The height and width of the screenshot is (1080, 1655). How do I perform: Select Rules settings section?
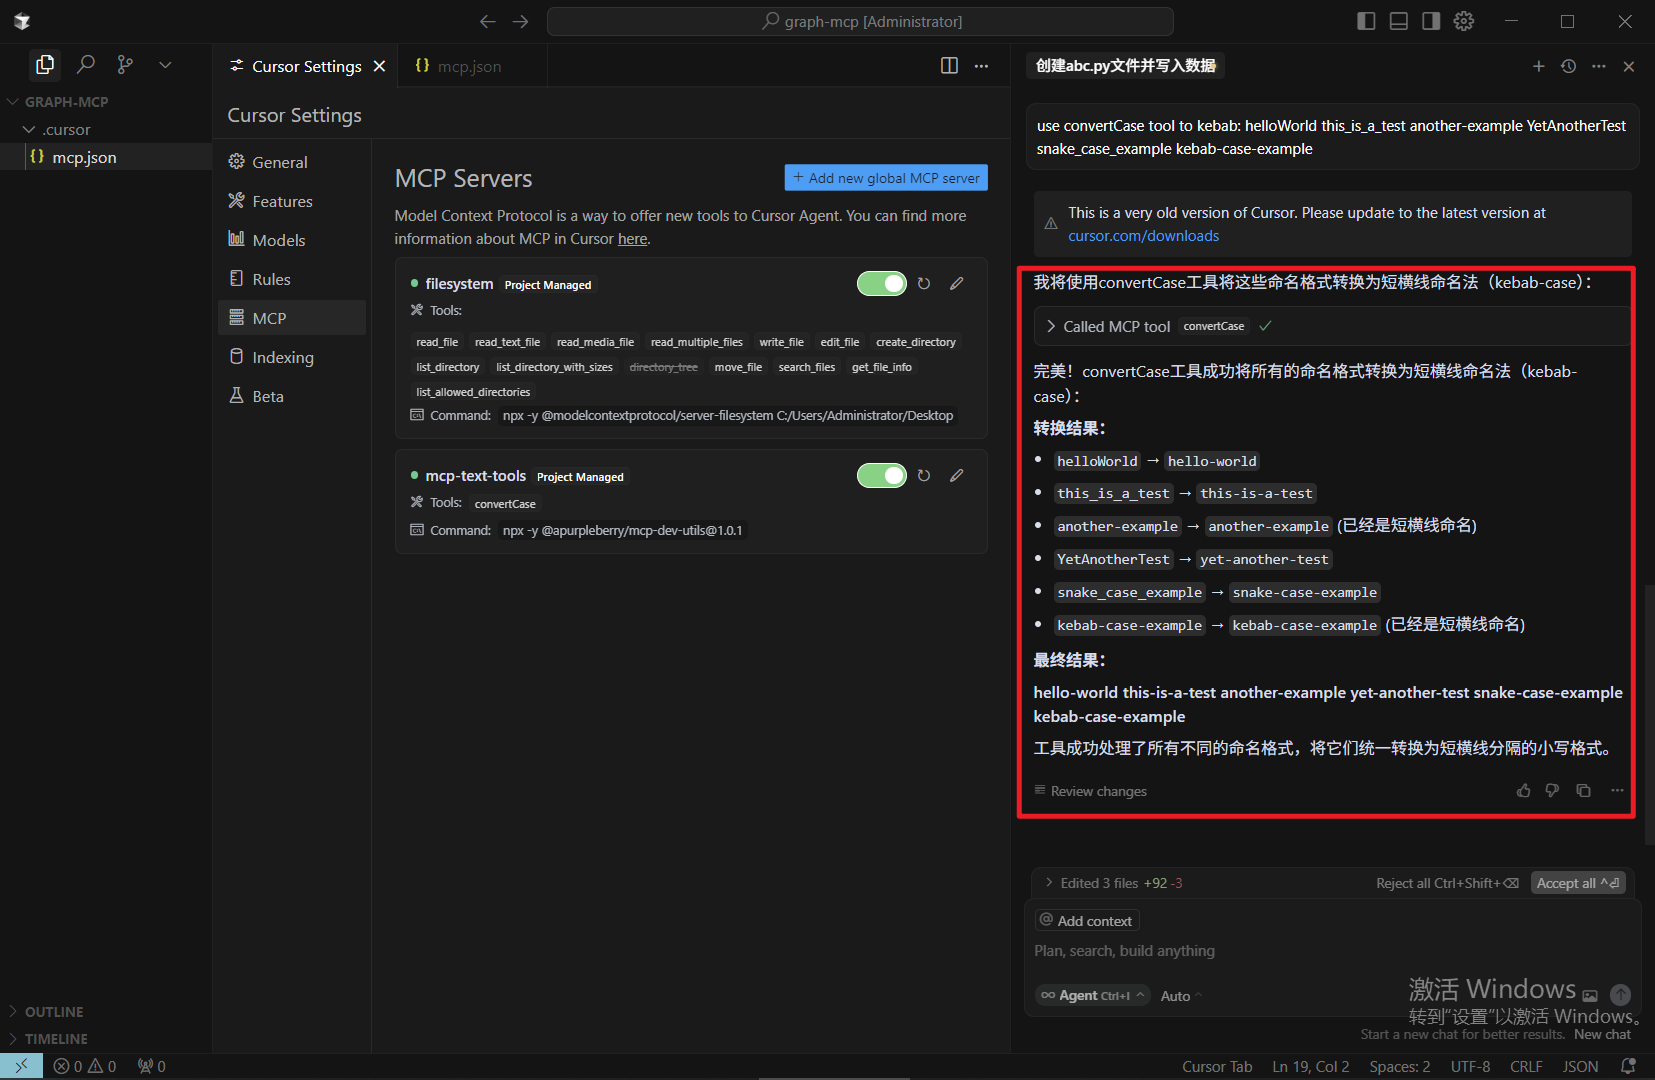pos(292,279)
